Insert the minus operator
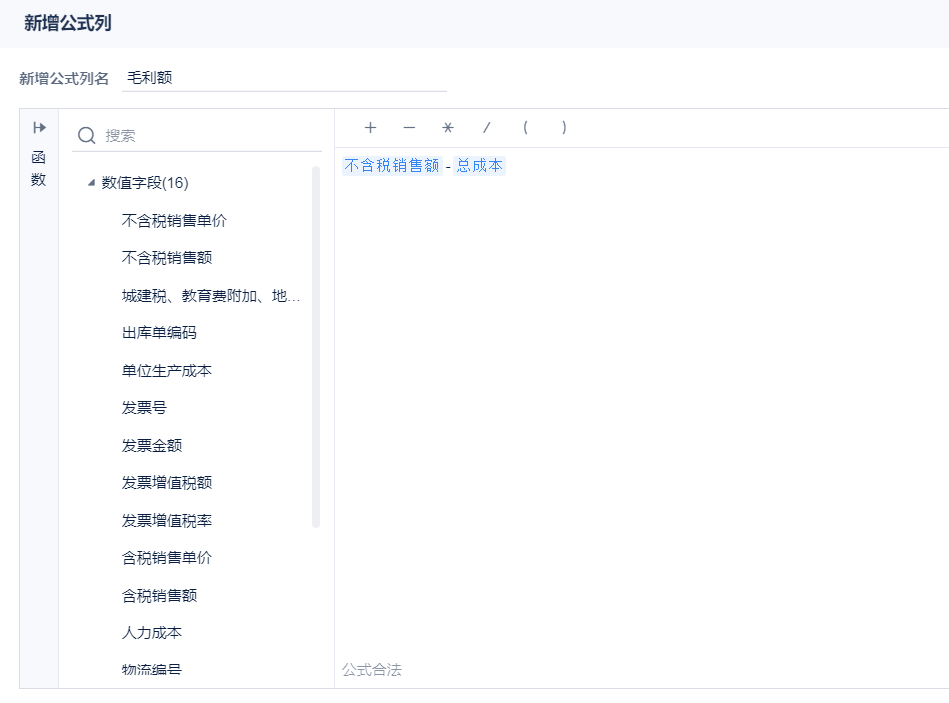 [x=409, y=128]
